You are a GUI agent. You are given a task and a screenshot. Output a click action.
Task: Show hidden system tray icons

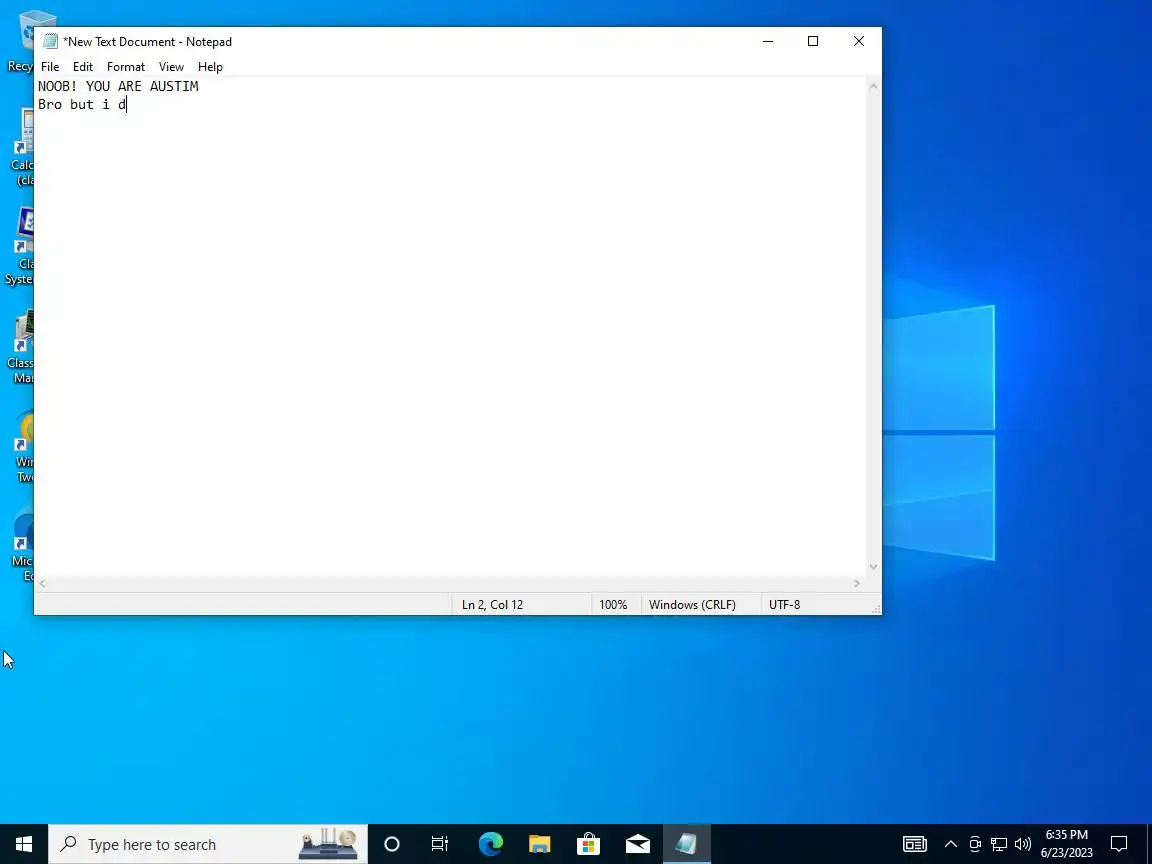pos(951,844)
